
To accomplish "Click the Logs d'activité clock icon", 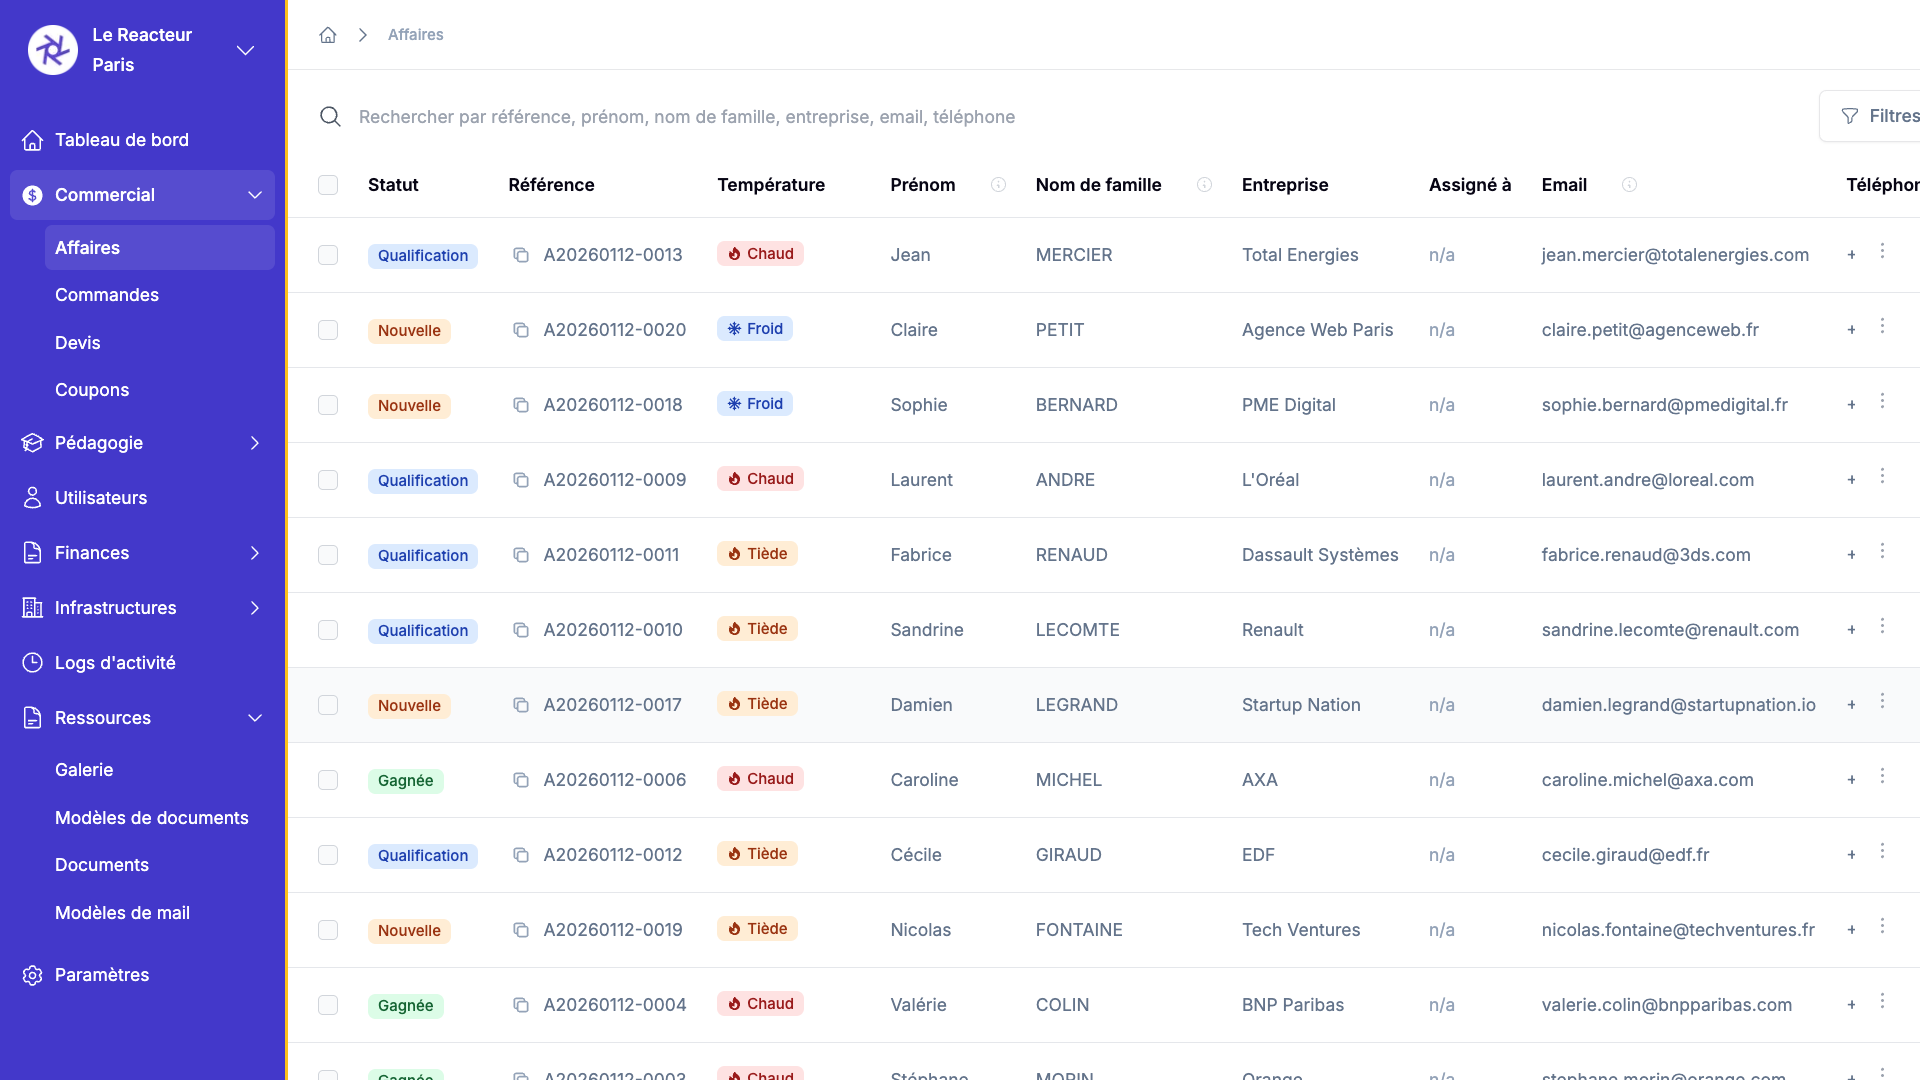I will [33, 662].
